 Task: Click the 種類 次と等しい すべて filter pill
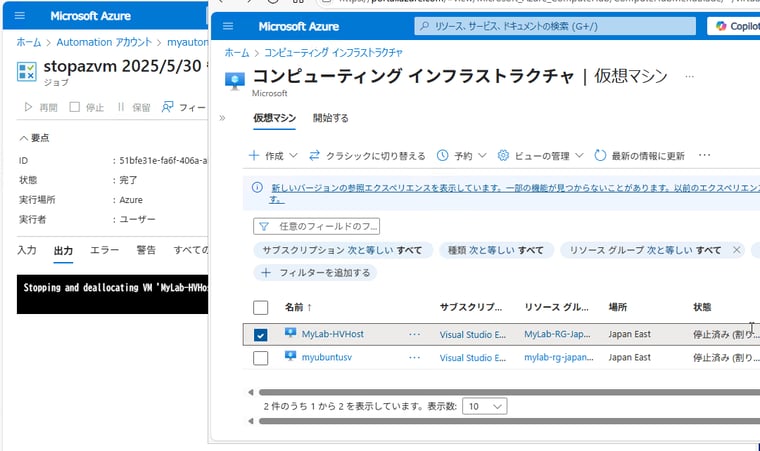(x=496, y=250)
